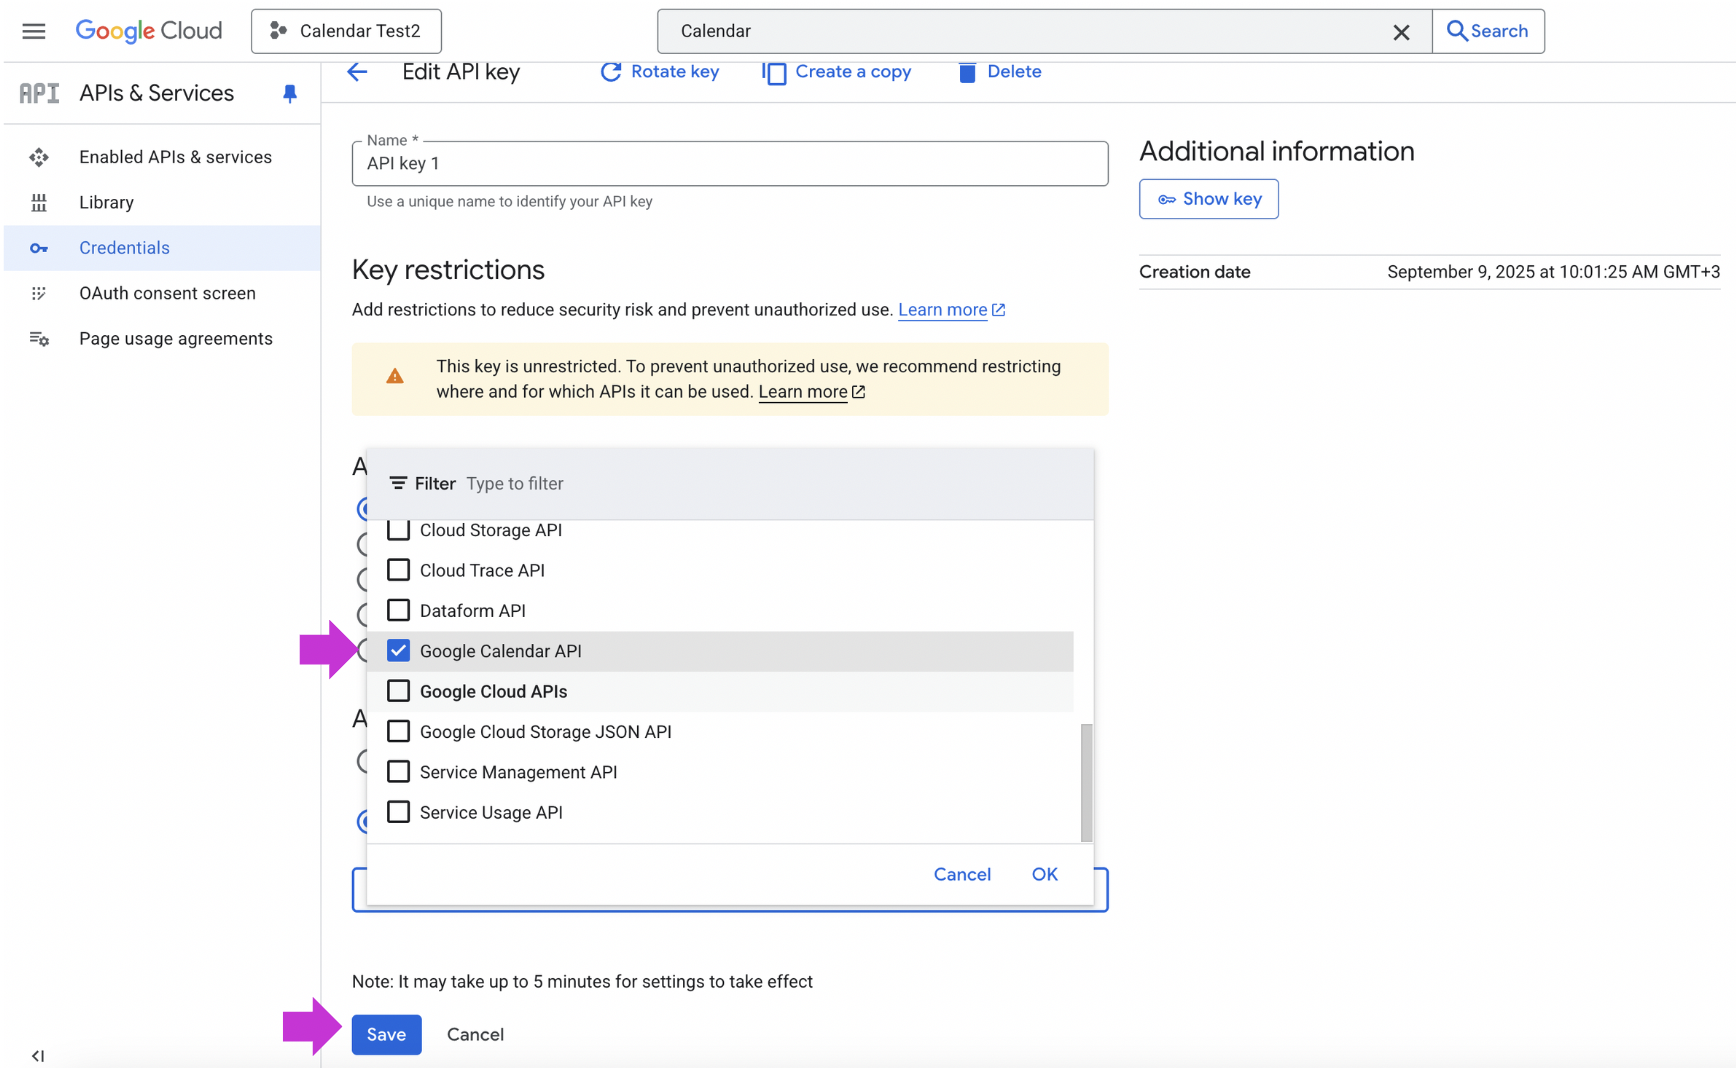Uncheck the Google Calendar API checkbox

398,651
